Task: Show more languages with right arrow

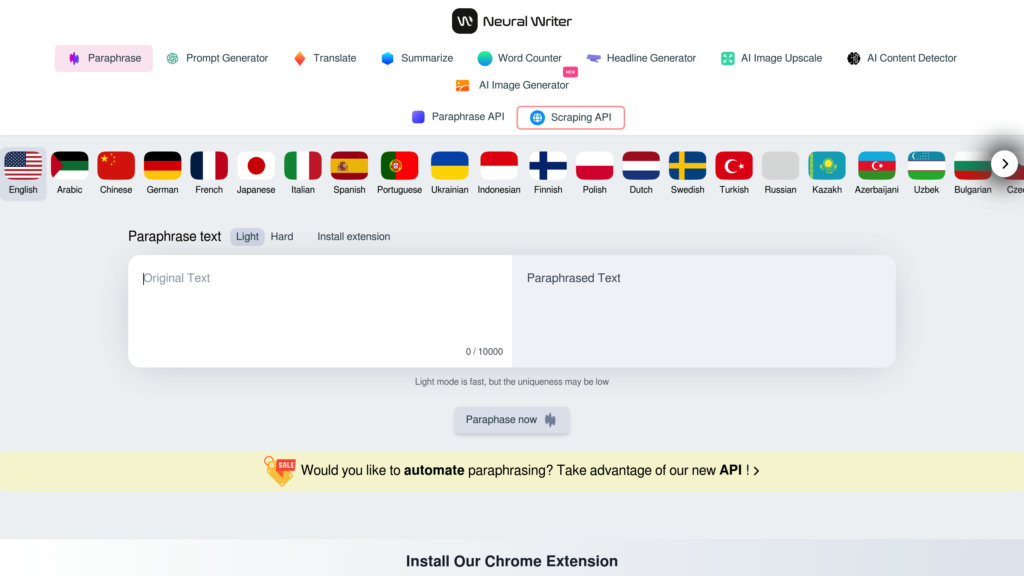Action: (1004, 164)
